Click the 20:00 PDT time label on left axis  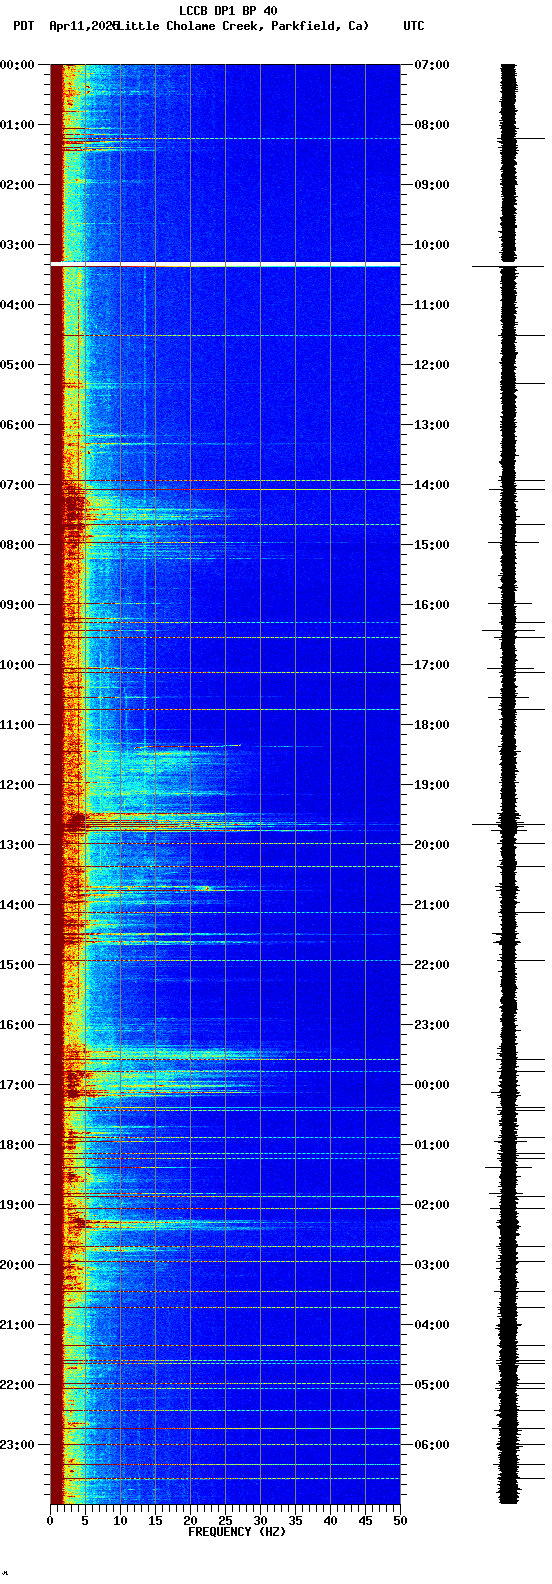coord(17,1265)
